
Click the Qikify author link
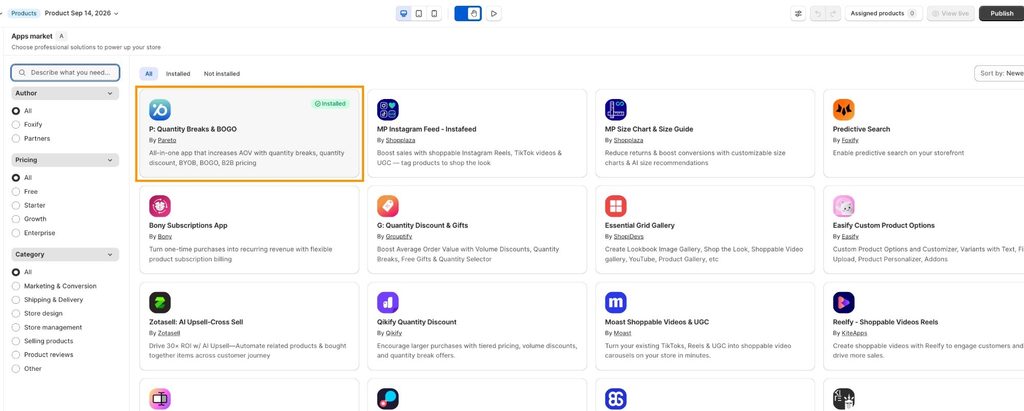pyautogui.click(x=394, y=333)
